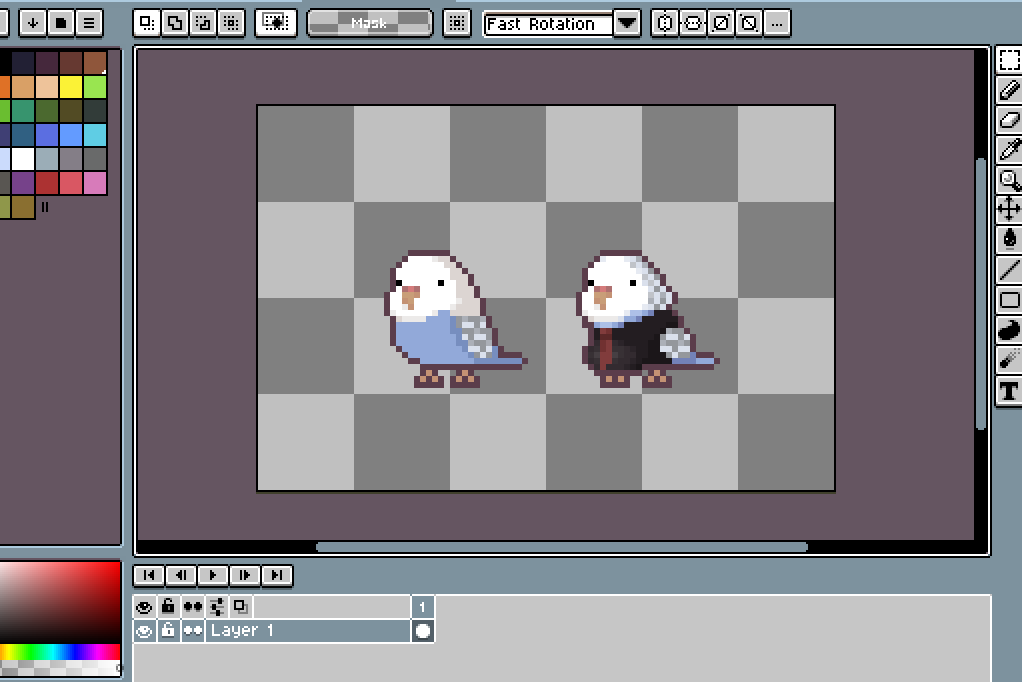Select the Text tool
The width and height of the screenshot is (1022, 682).
[1009, 390]
